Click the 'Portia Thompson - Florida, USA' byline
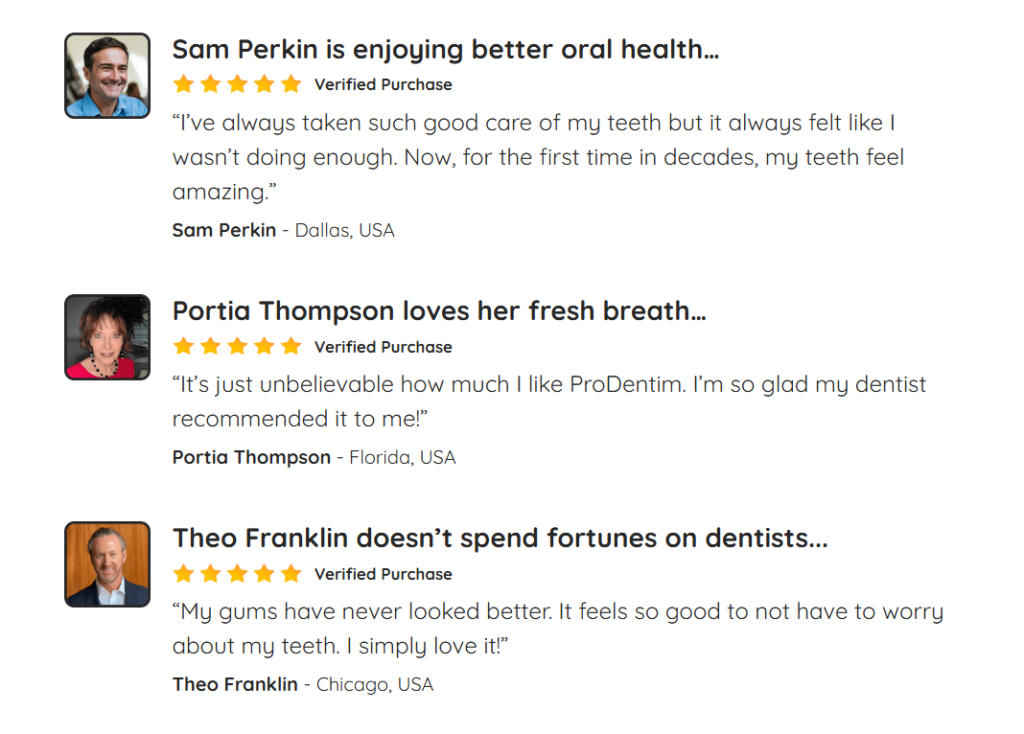Screen dimensions: 1024x734 point(313,457)
